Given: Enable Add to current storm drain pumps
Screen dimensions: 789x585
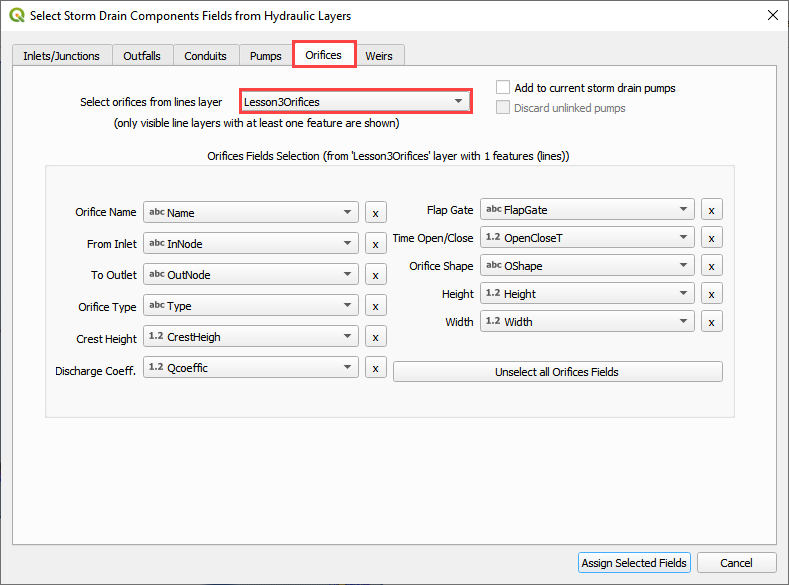Looking at the screenshot, I should coord(503,88).
